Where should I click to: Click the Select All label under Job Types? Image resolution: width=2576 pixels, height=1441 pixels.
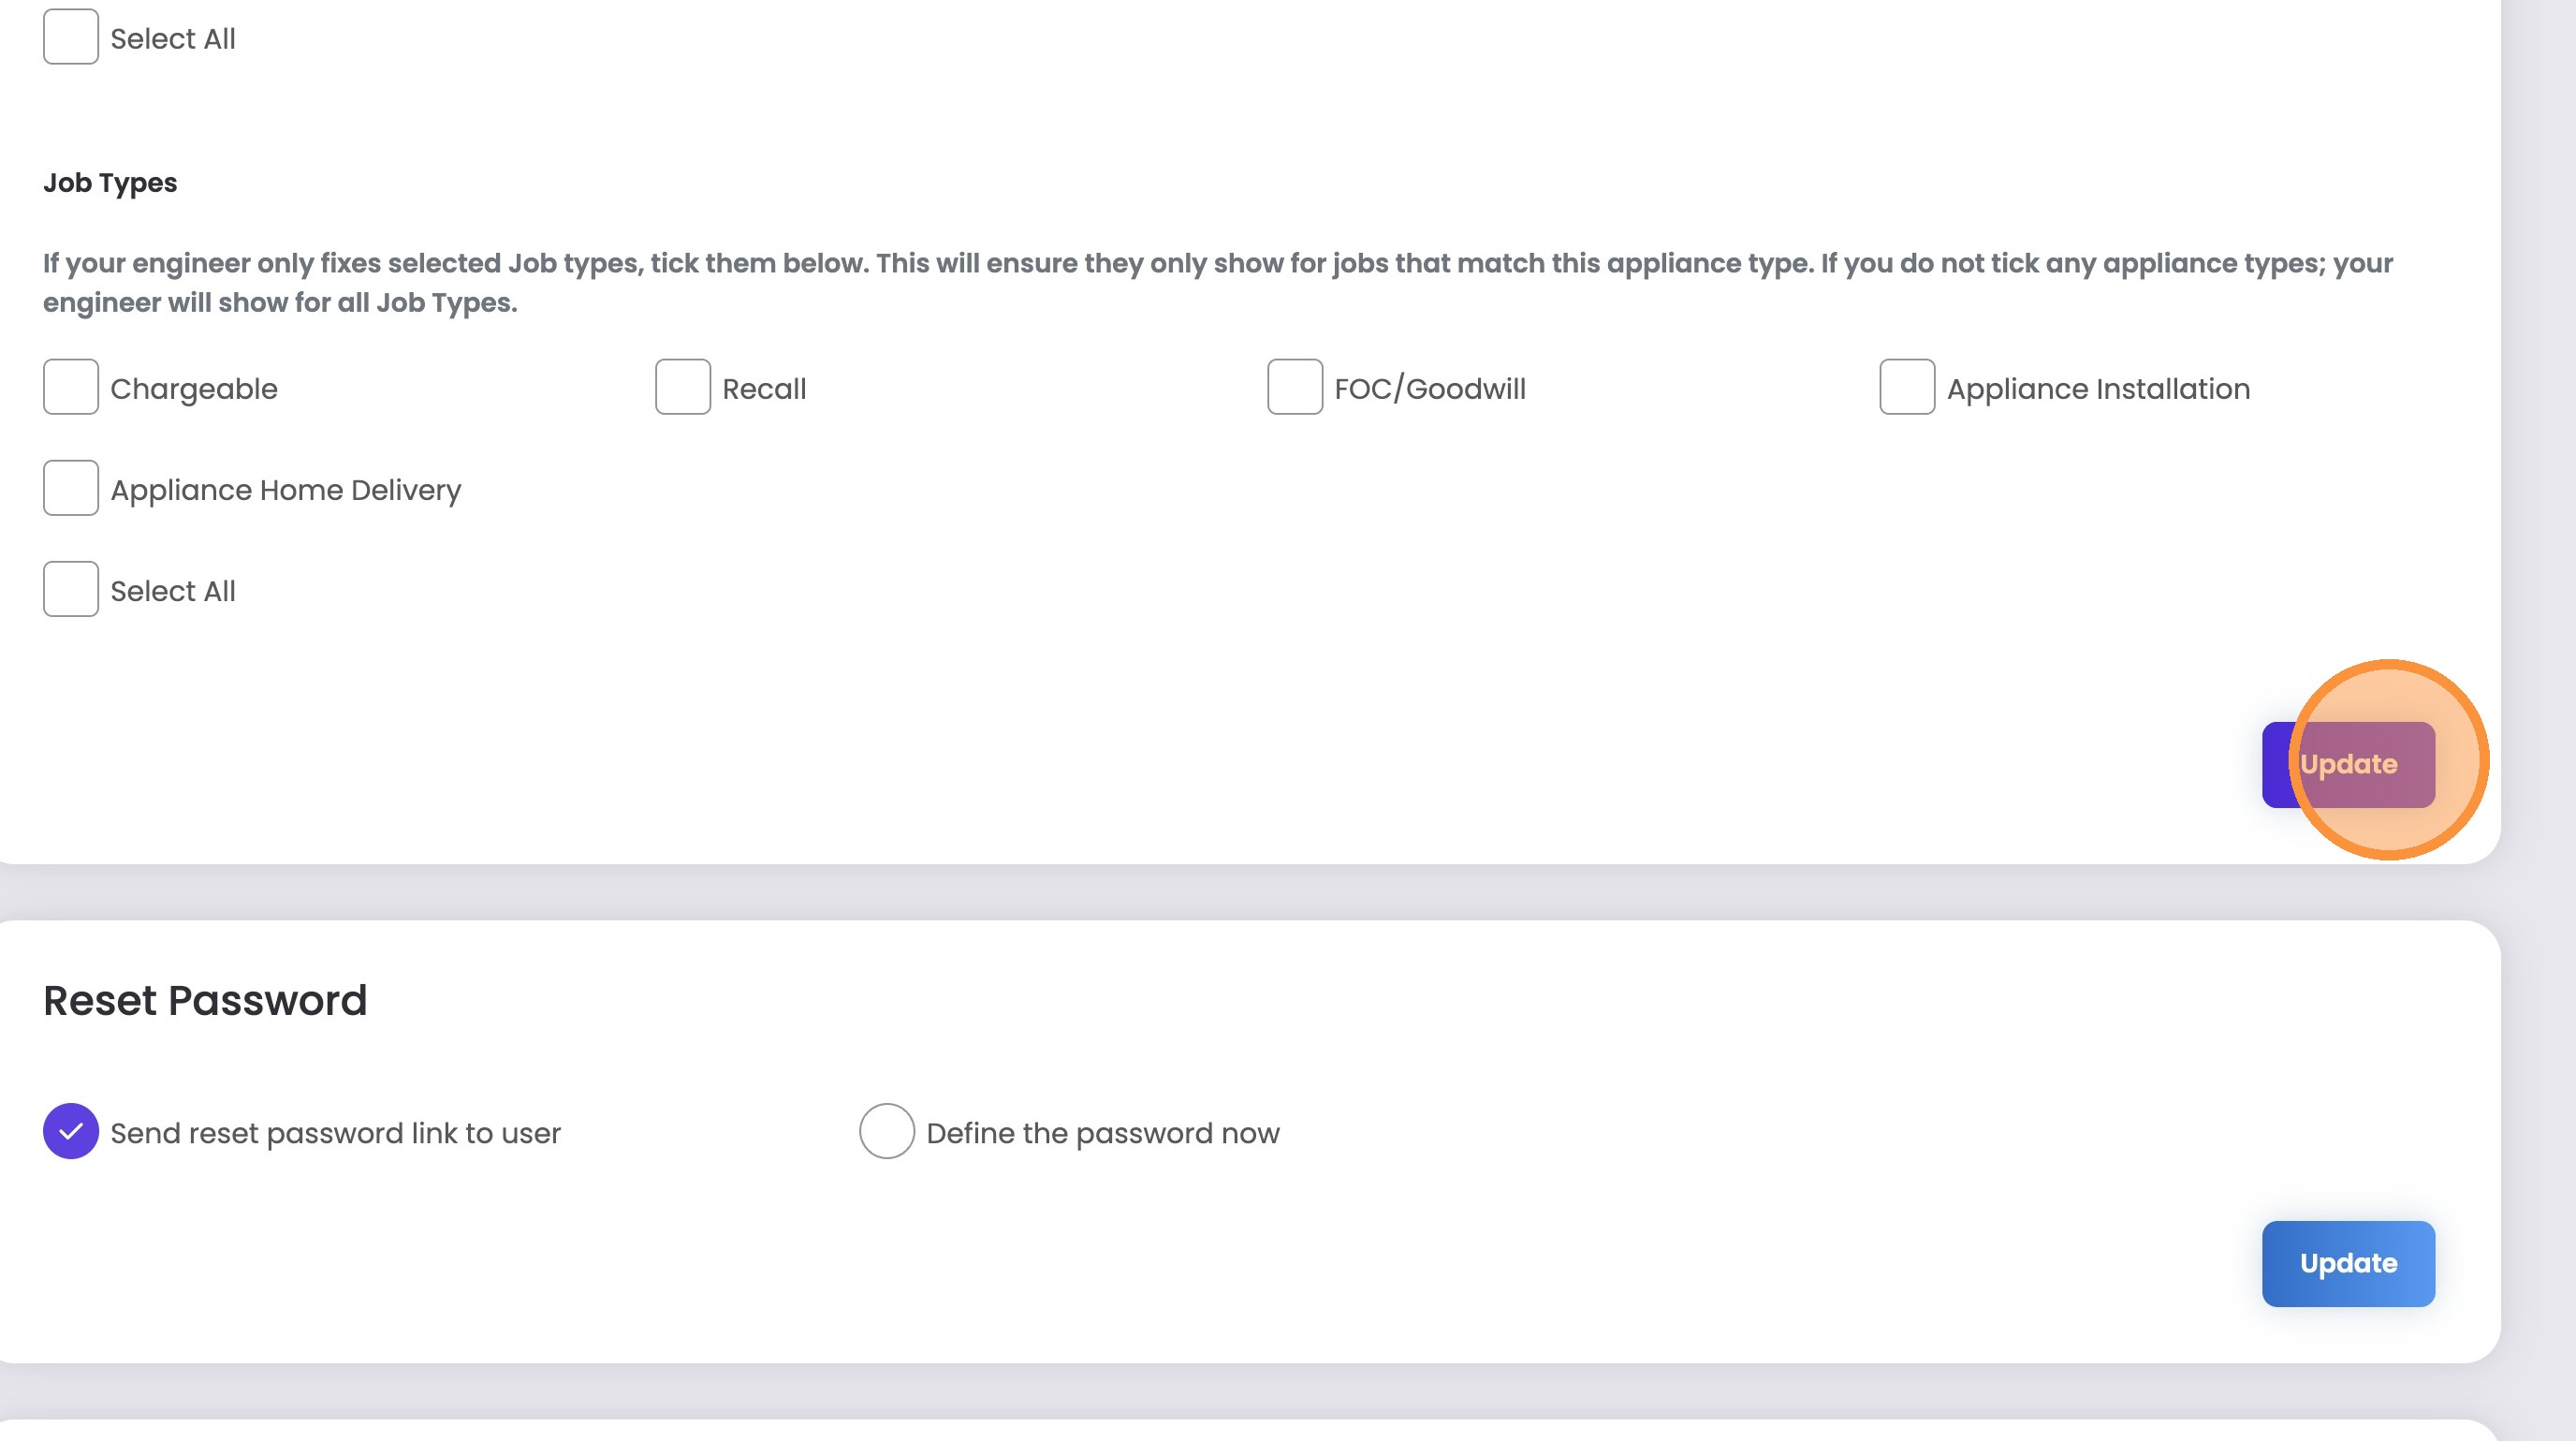[x=173, y=591]
